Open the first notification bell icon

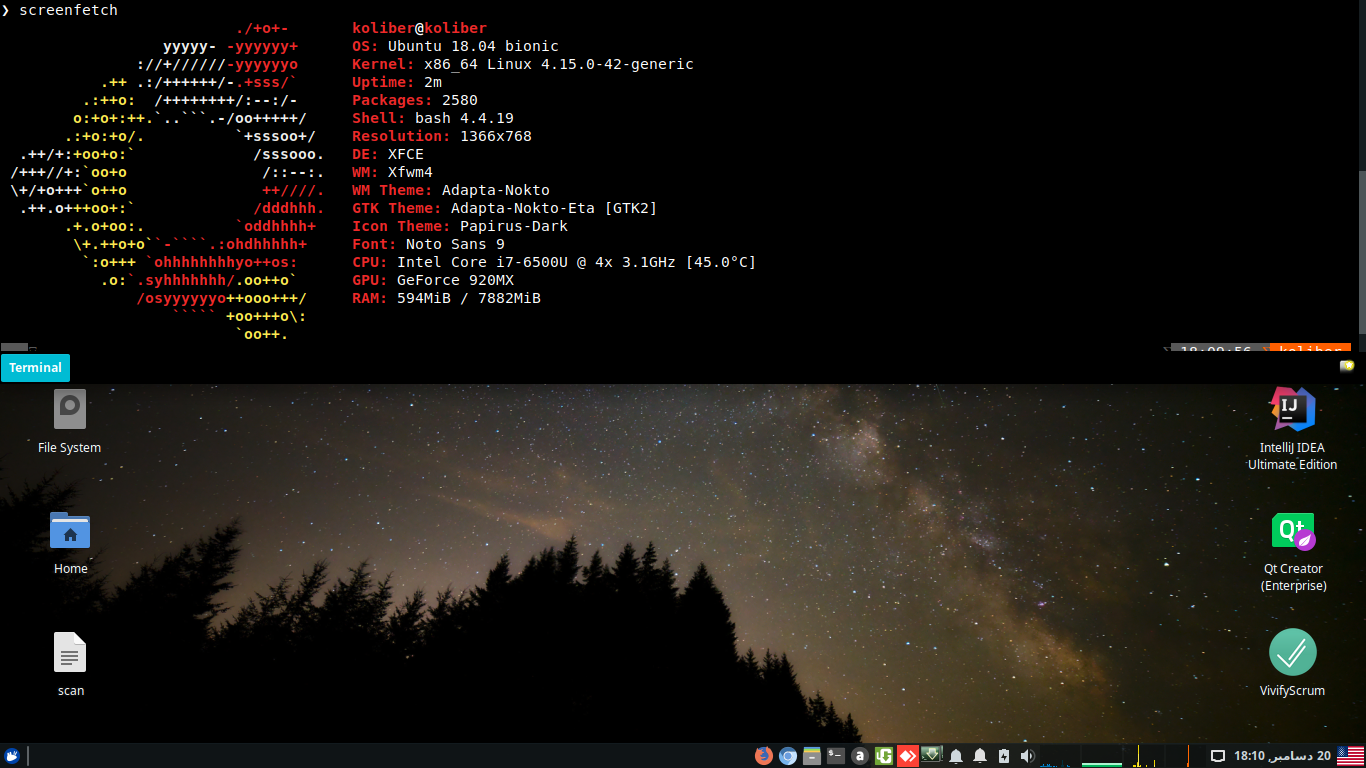pyautogui.click(x=956, y=756)
